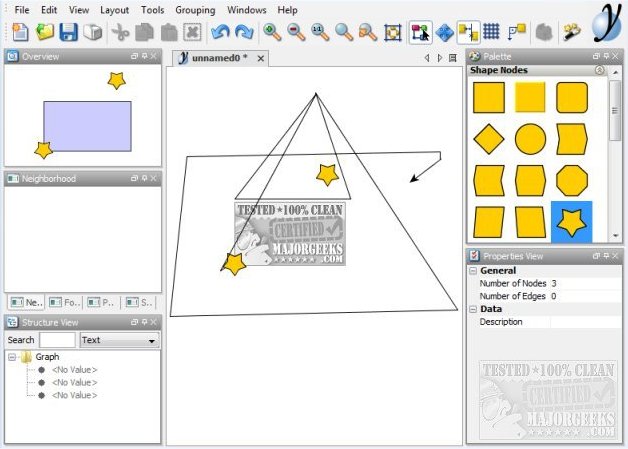Save the graph with the floppy disk icon
Viewport: 628px width, 449px height.
tap(68, 32)
